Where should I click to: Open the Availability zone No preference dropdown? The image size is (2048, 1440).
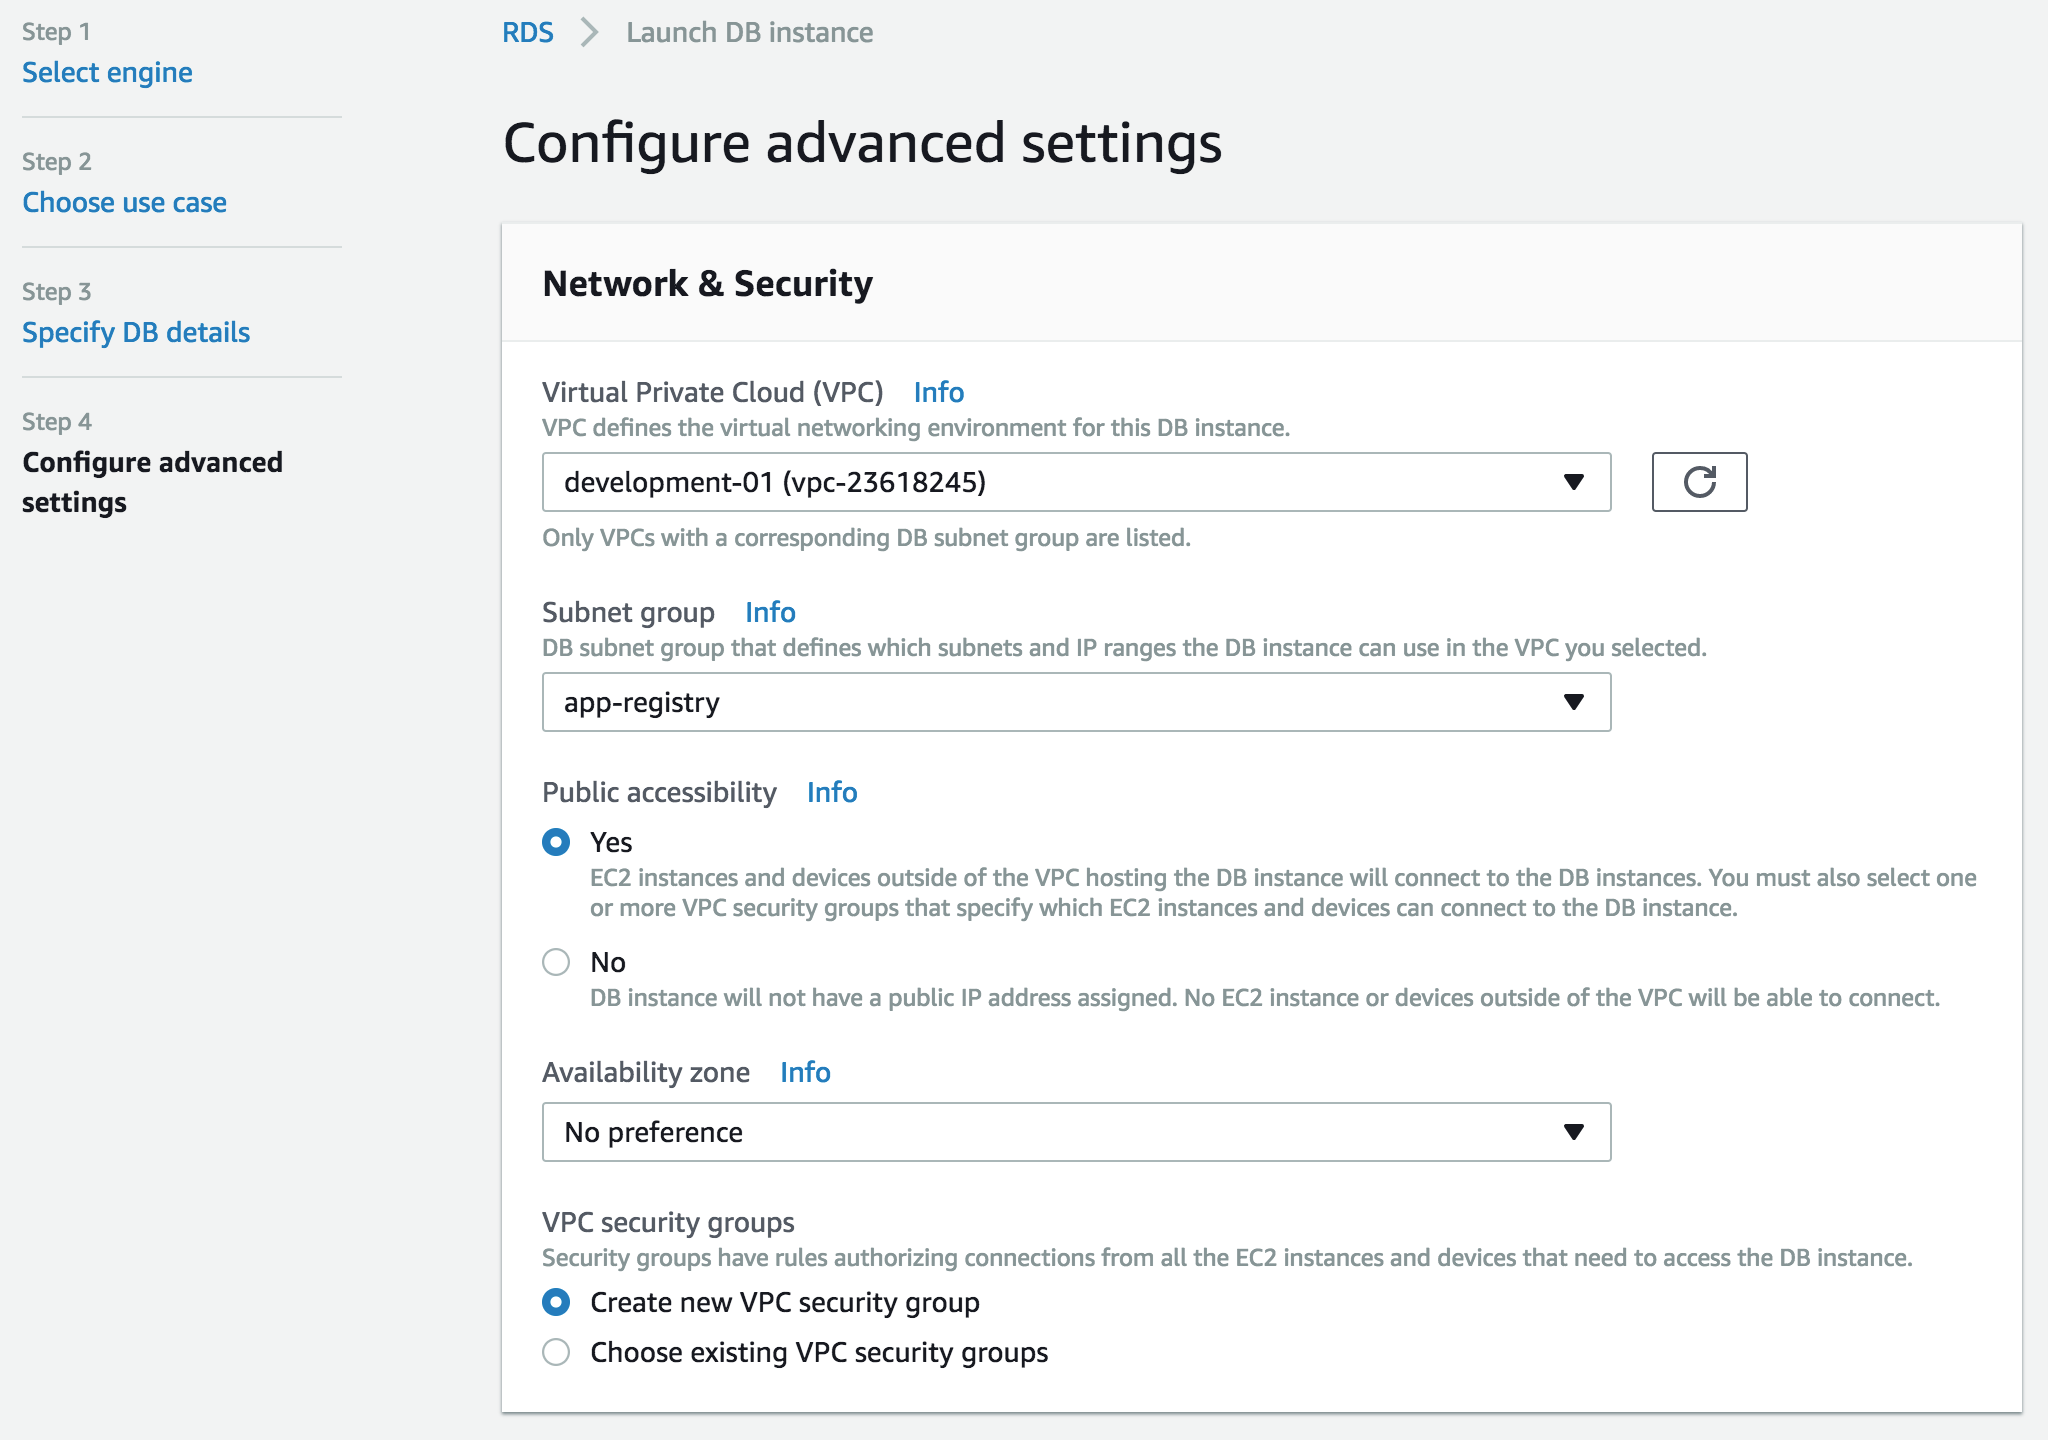(1075, 1132)
